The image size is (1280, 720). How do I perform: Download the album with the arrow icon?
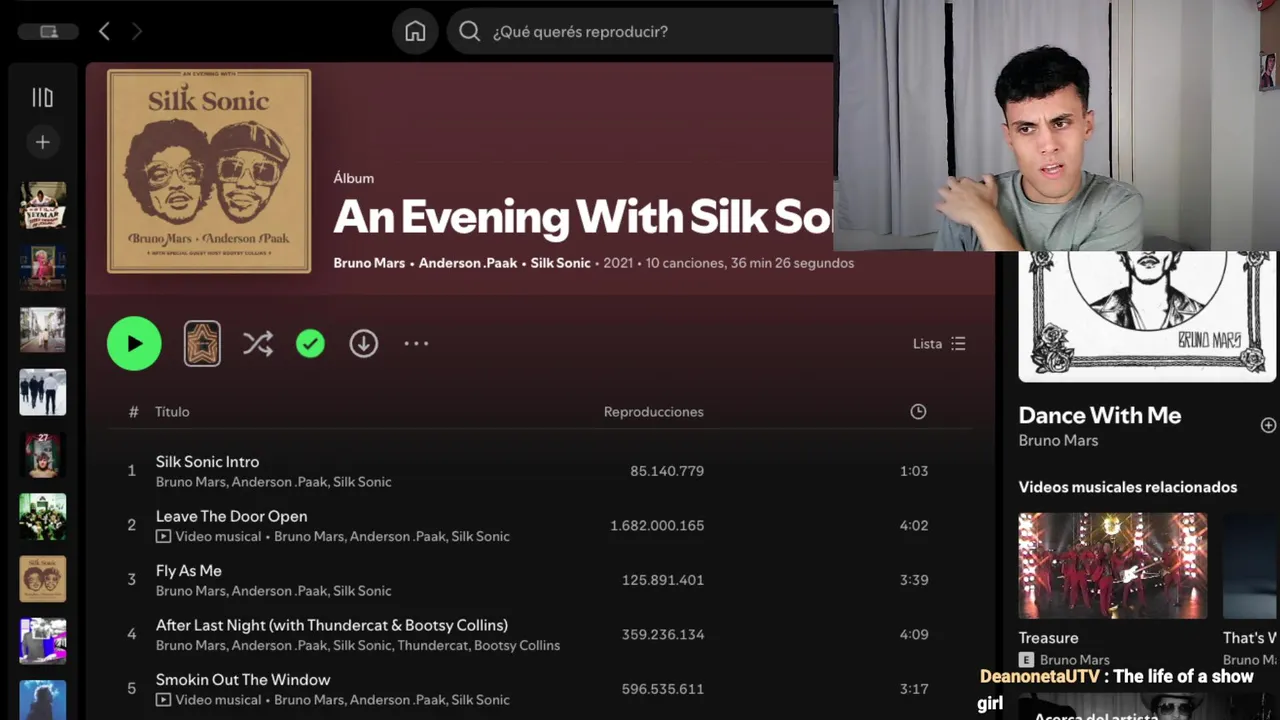[363, 343]
